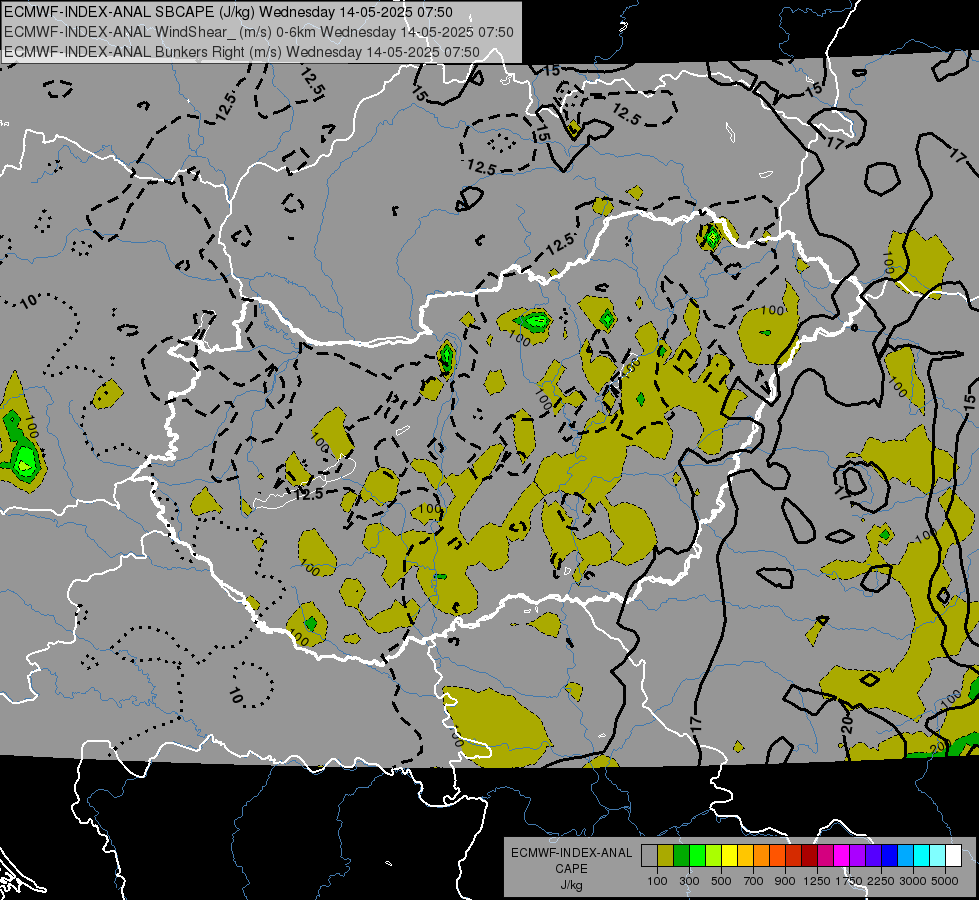979x900 pixels.
Task: Choose the amber swatch left of 700
Action: [x=745, y=856]
